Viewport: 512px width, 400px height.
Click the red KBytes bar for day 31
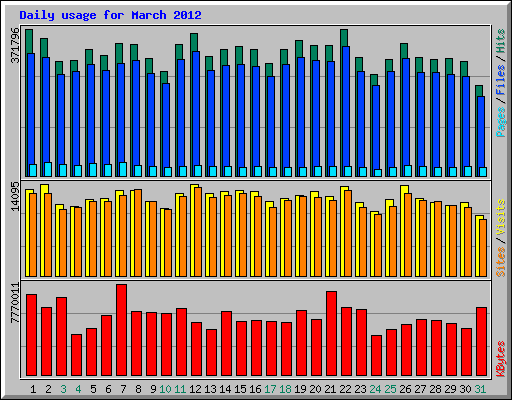pyautogui.click(x=481, y=342)
